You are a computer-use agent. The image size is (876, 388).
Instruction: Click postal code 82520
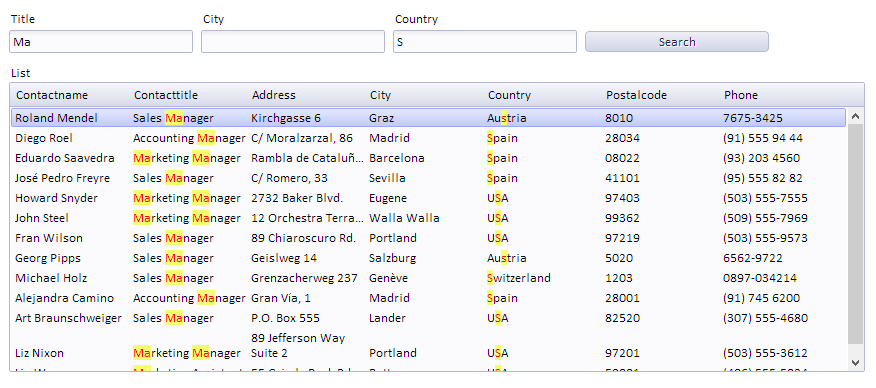pos(622,318)
